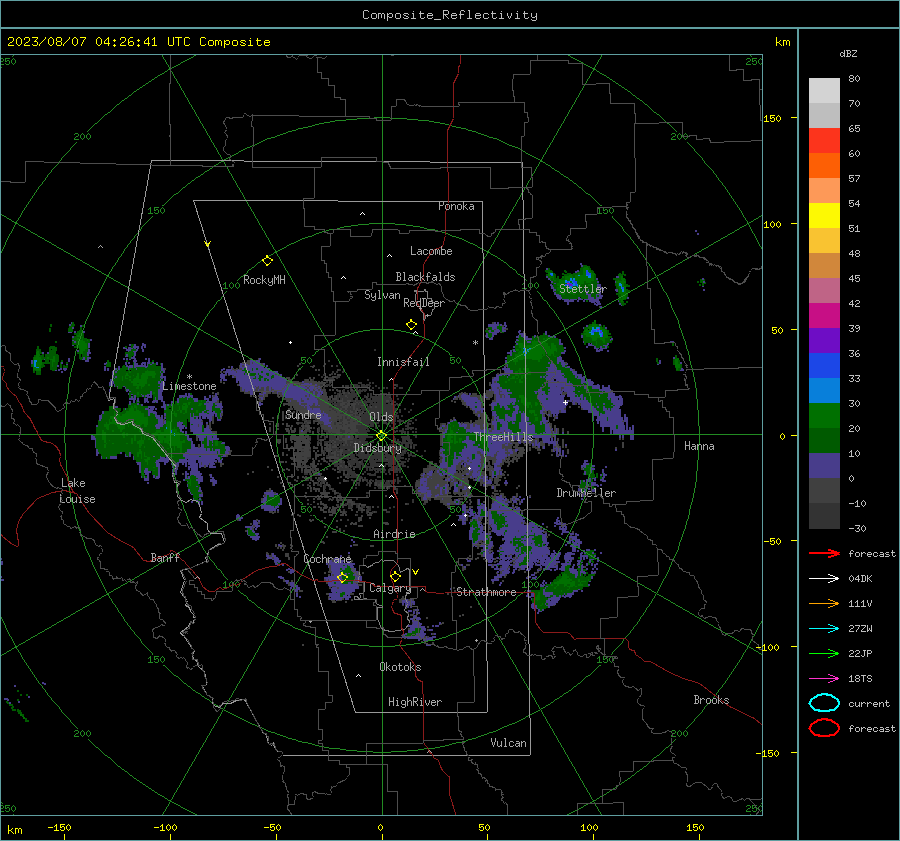
Task: Select the top light gray dBZ swatch
Action: click(824, 91)
